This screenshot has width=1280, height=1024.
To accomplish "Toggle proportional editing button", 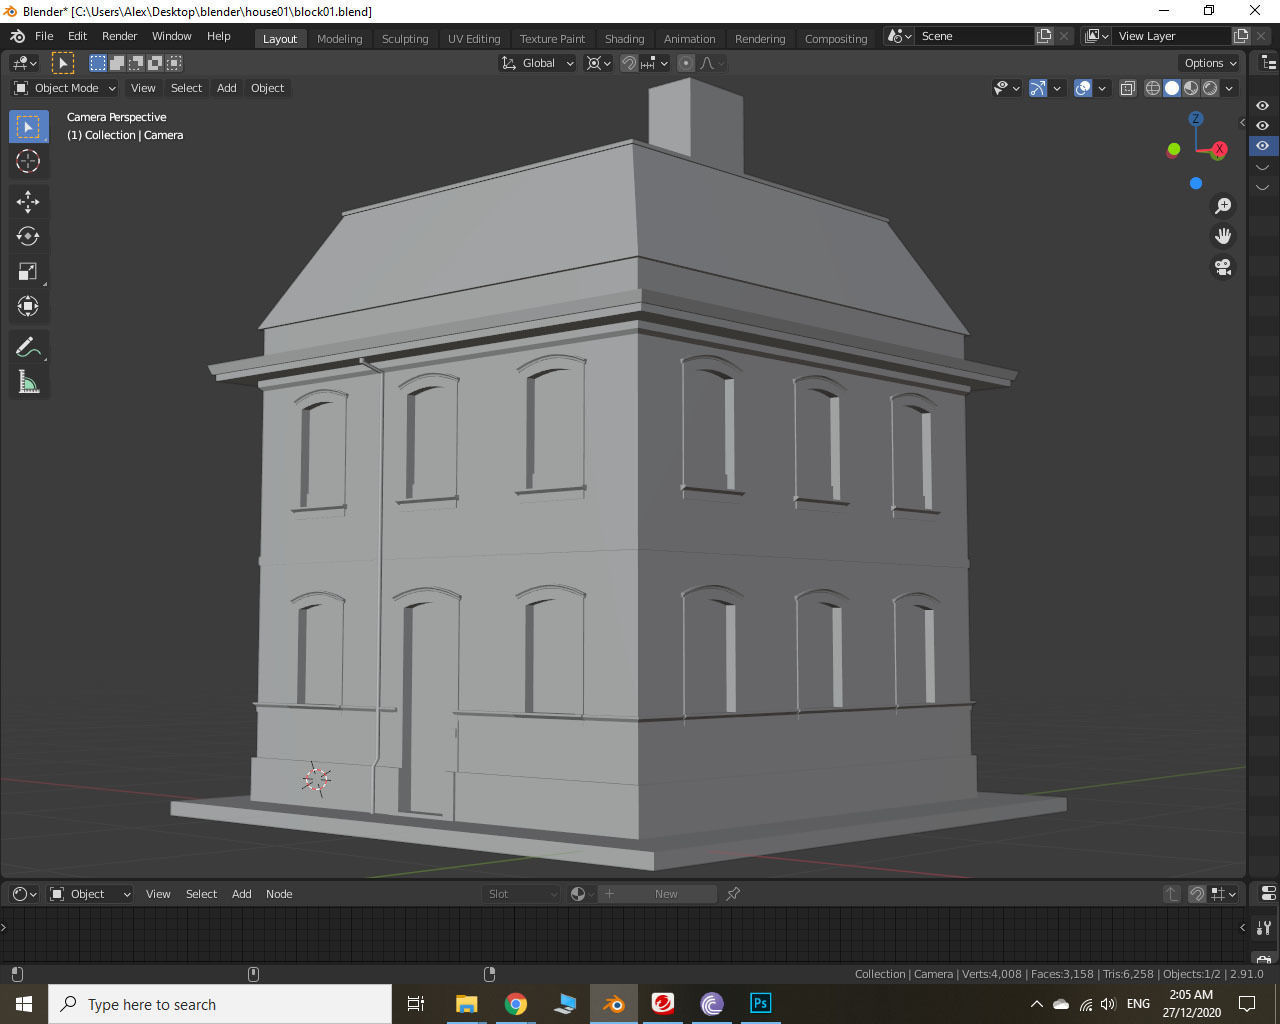I will (x=686, y=63).
